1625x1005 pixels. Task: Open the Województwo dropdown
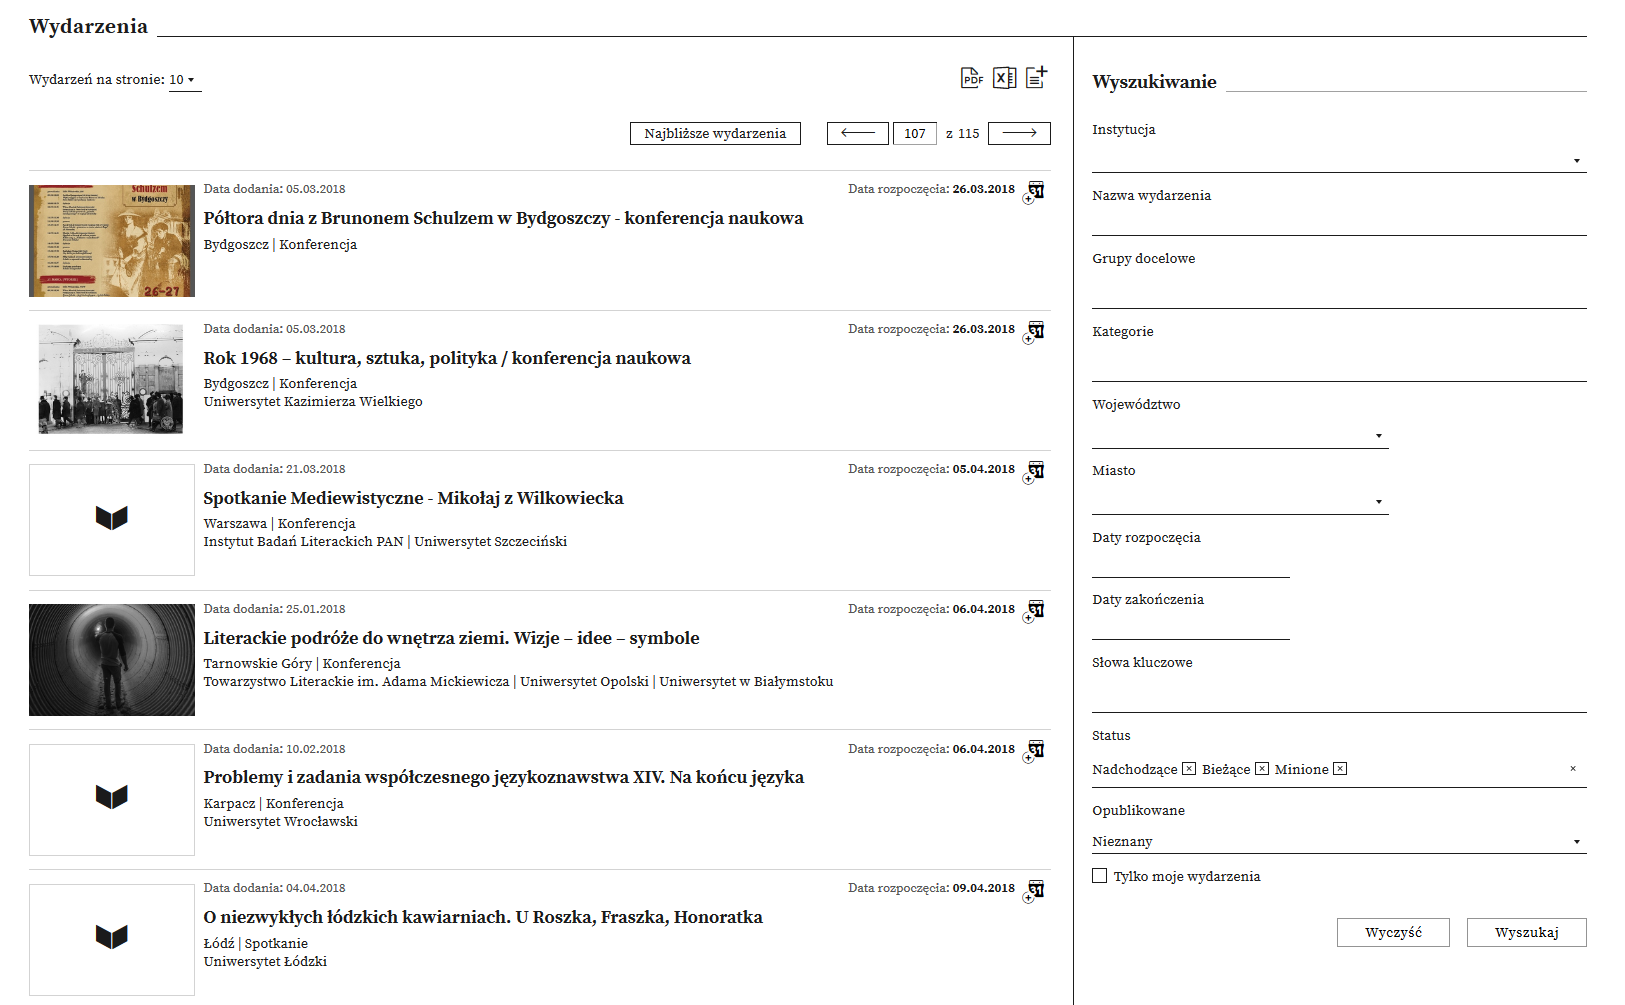click(1239, 436)
